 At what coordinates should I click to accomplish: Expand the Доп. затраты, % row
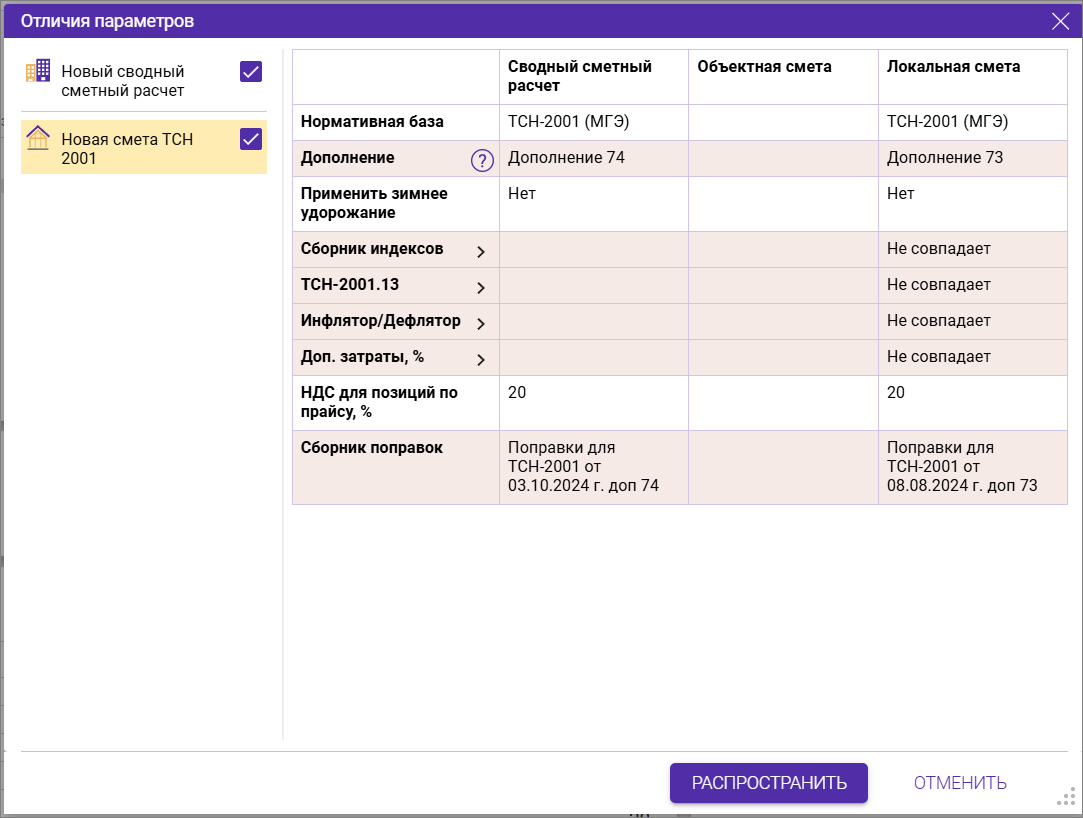tap(481, 360)
